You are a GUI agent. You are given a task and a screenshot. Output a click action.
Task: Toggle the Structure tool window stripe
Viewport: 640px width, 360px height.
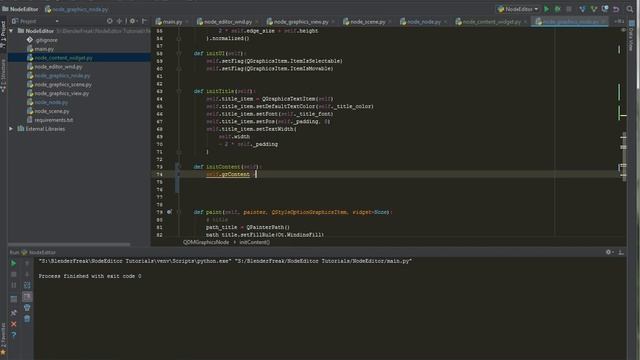click(3, 76)
